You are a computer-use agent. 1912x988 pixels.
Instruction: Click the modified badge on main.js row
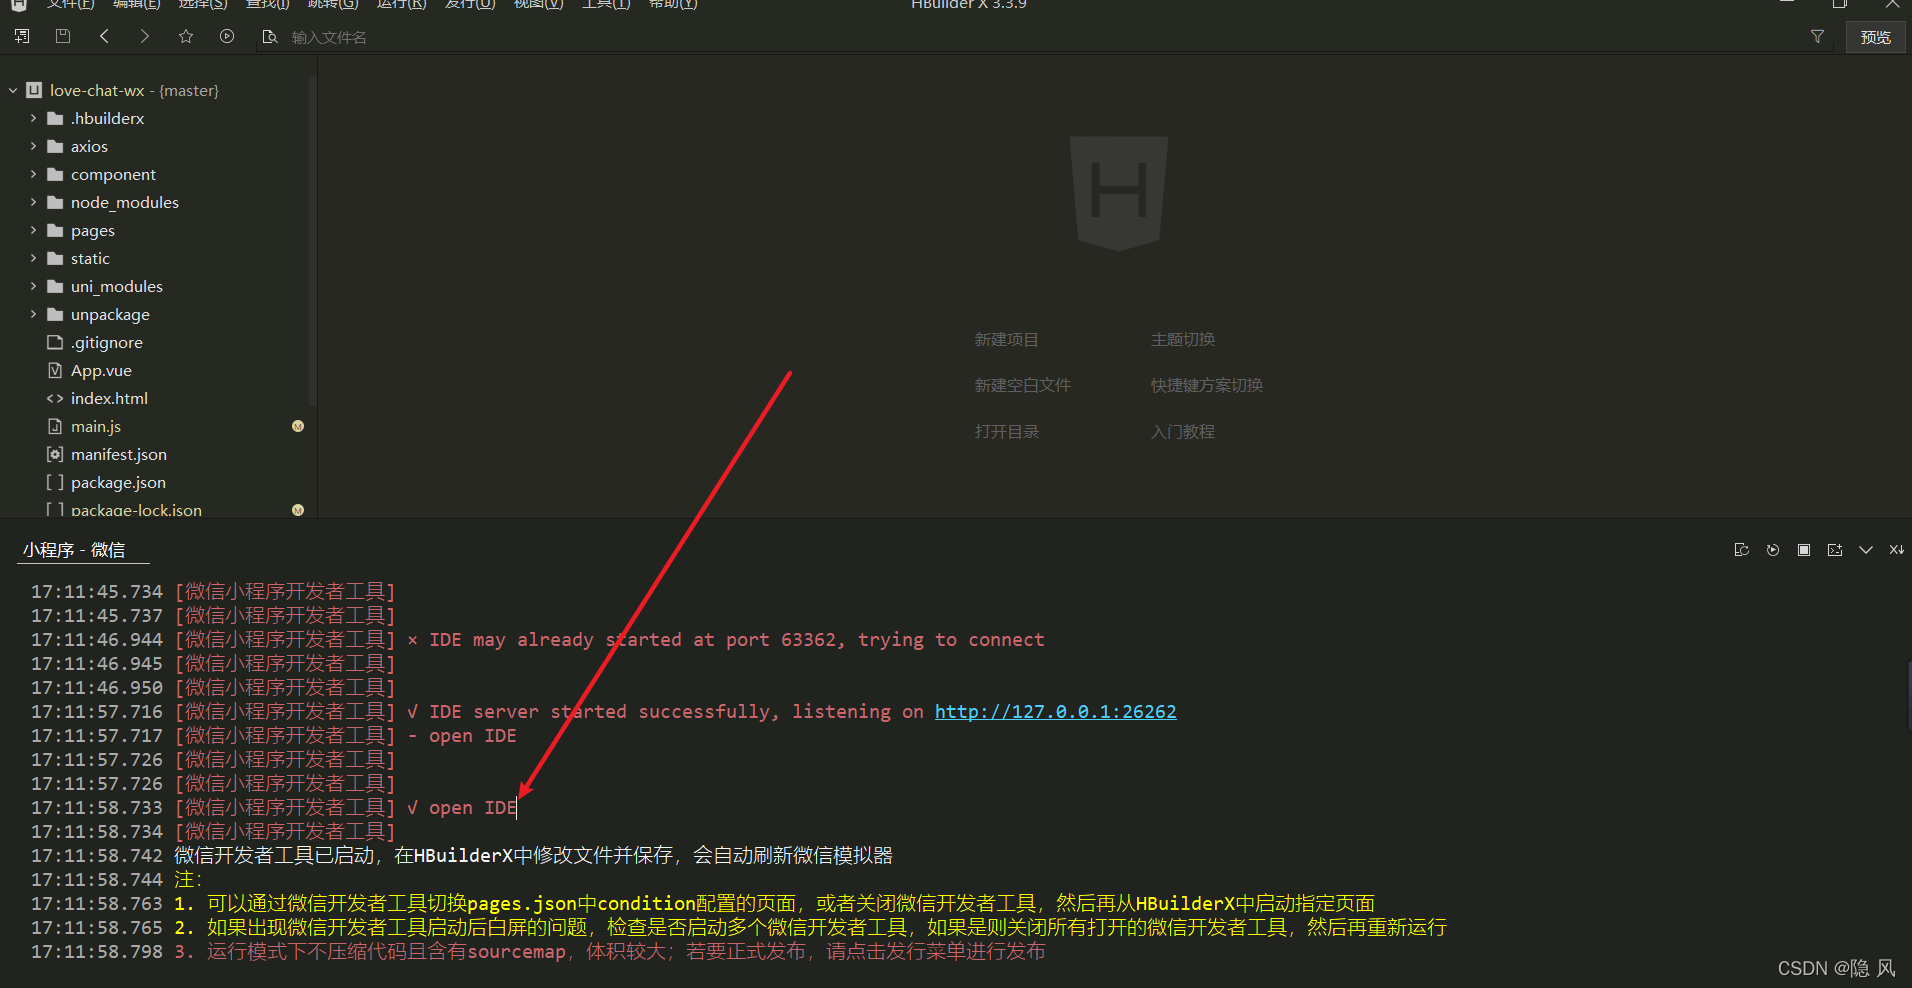[298, 426]
